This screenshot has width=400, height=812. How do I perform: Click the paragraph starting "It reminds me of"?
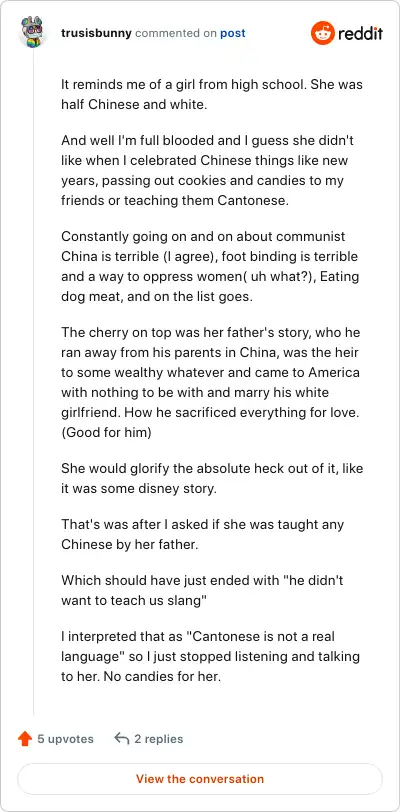point(212,94)
